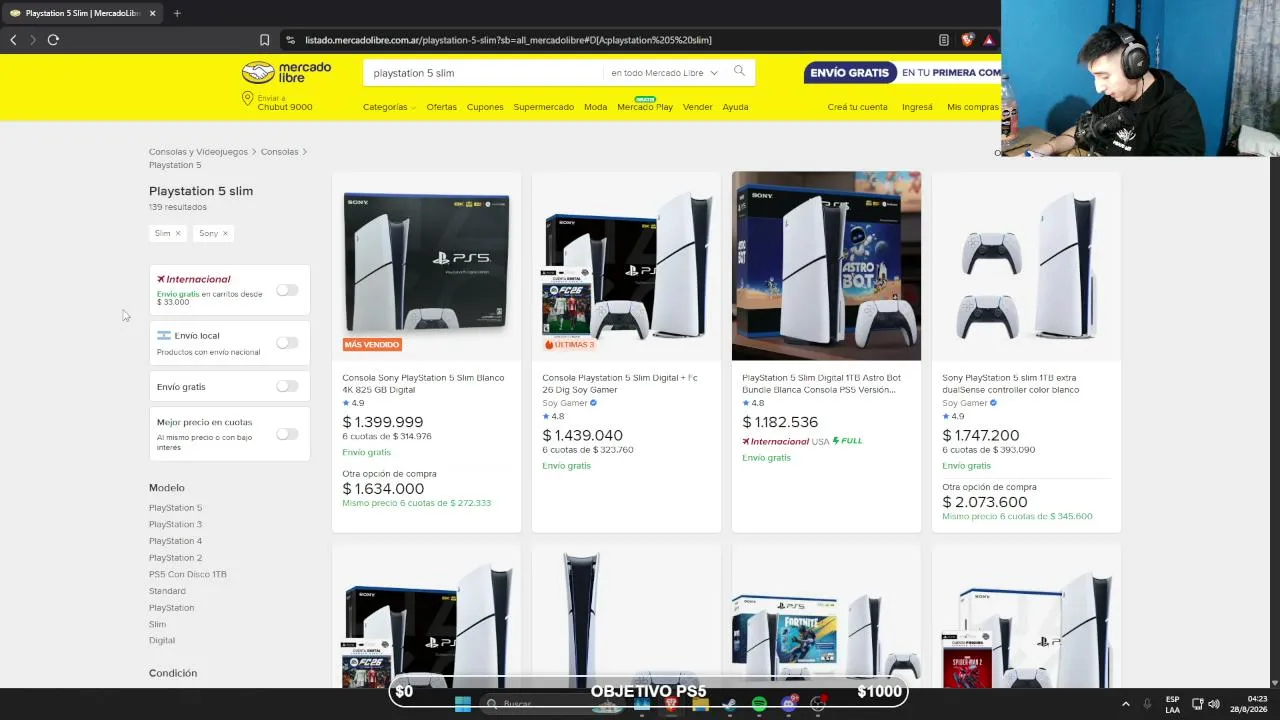Open reader mode icon in address bar
The height and width of the screenshot is (720, 1280).
click(943, 40)
